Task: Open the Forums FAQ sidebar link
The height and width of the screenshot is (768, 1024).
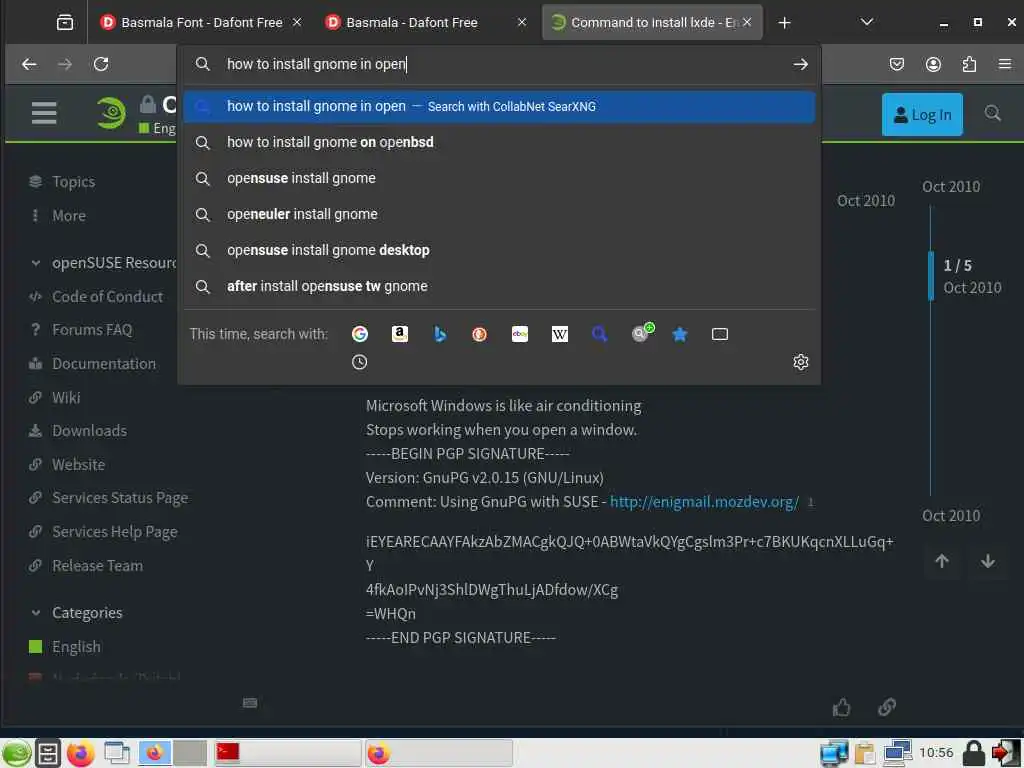Action: point(91,330)
